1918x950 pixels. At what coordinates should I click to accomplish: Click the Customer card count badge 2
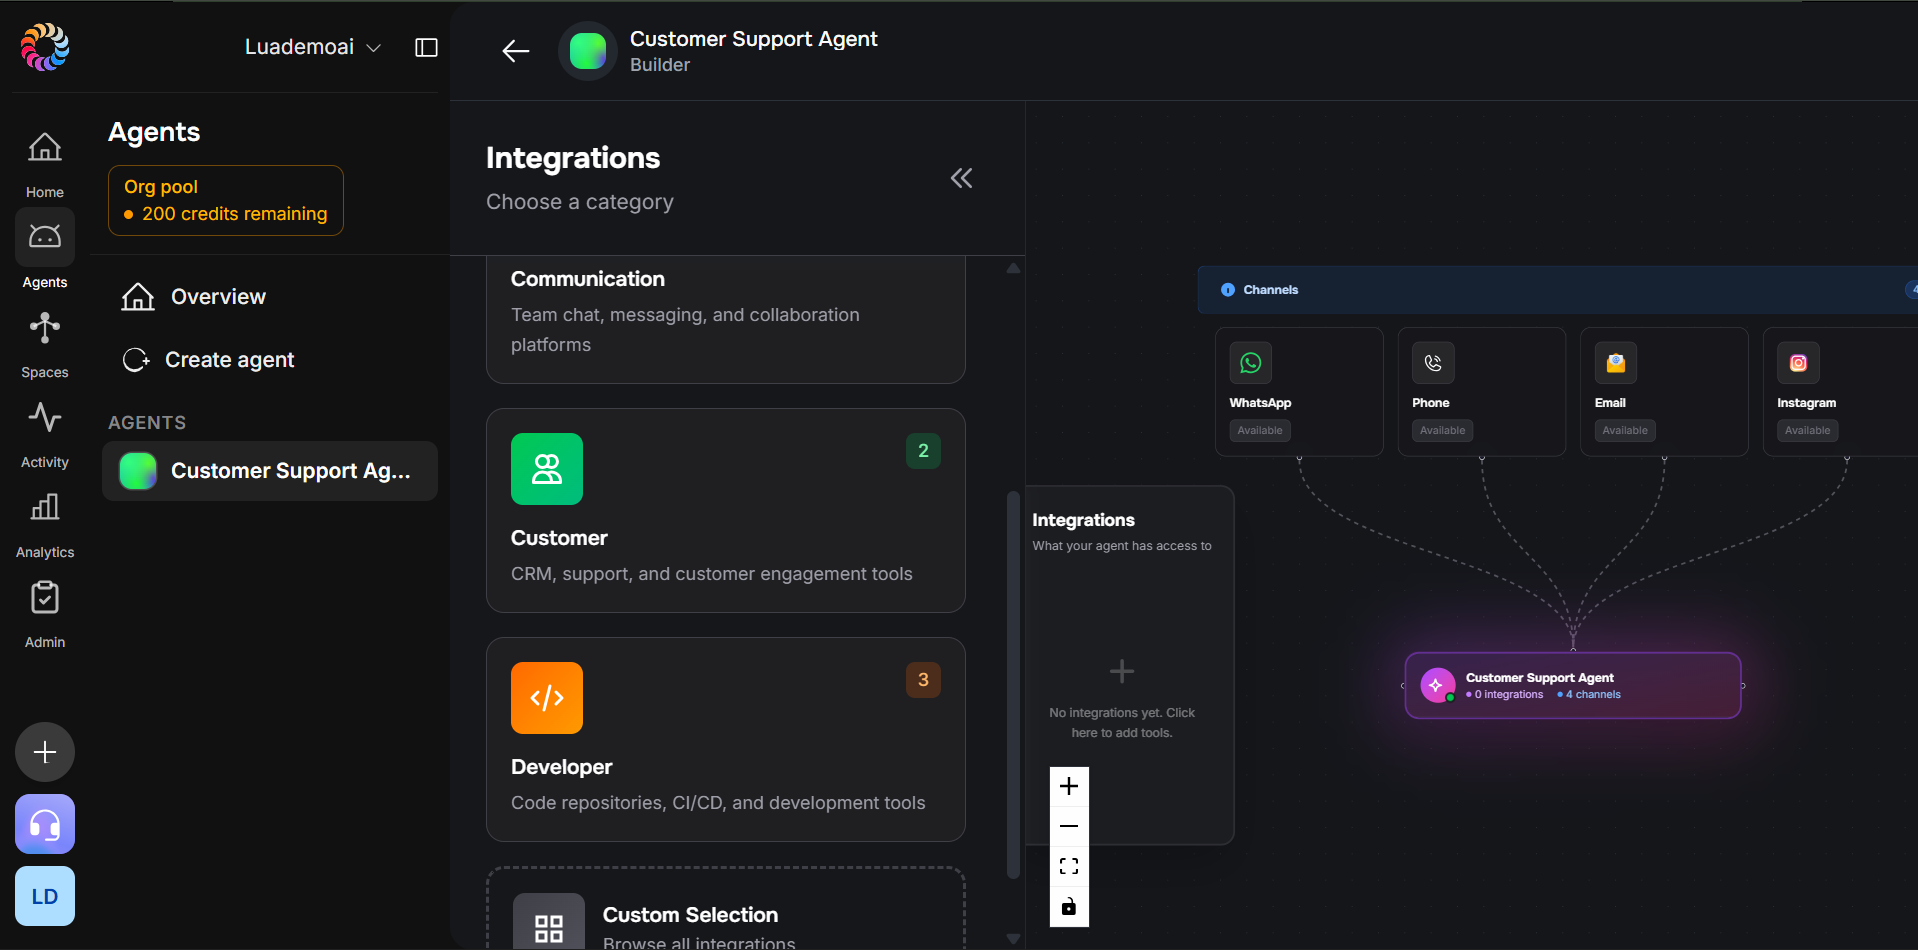(x=923, y=451)
